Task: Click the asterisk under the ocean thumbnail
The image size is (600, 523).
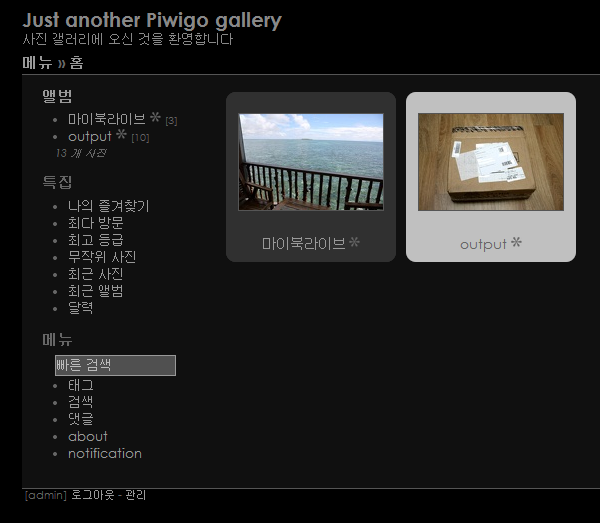Action: click(x=355, y=242)
